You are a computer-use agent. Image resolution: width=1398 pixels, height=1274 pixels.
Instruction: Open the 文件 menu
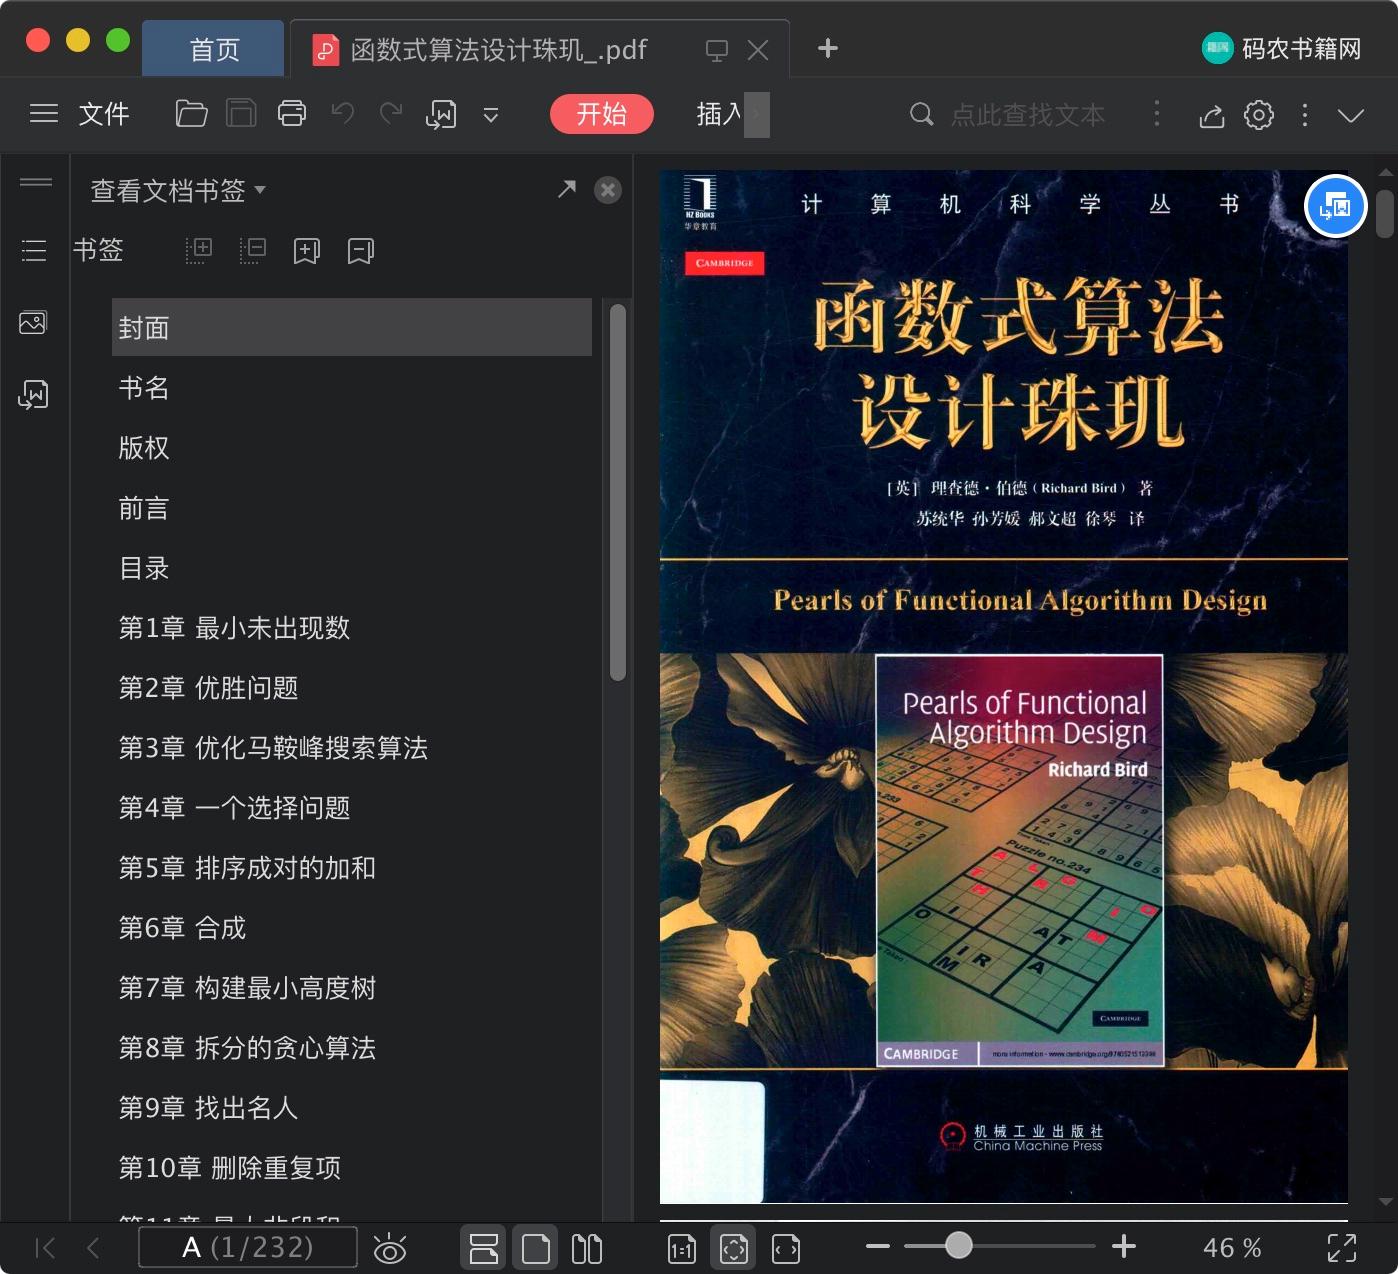point(104,114)
